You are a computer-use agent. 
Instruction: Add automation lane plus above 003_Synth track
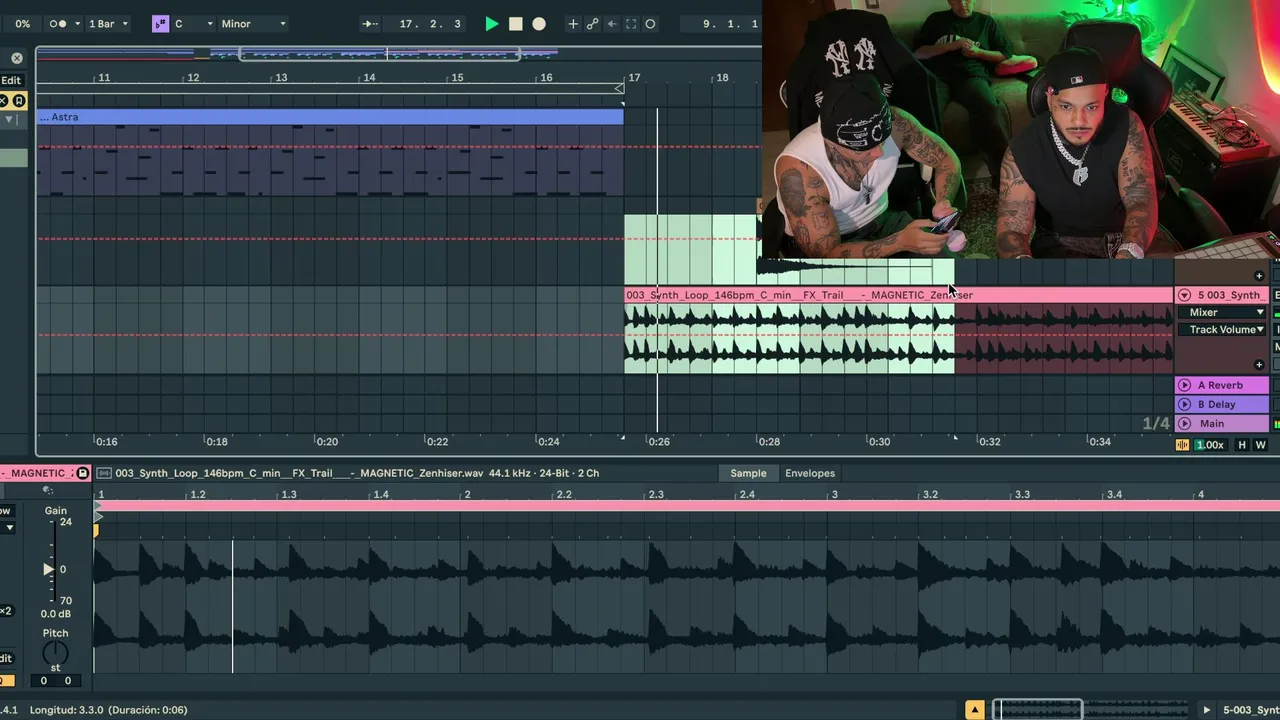pos(1259,276)
